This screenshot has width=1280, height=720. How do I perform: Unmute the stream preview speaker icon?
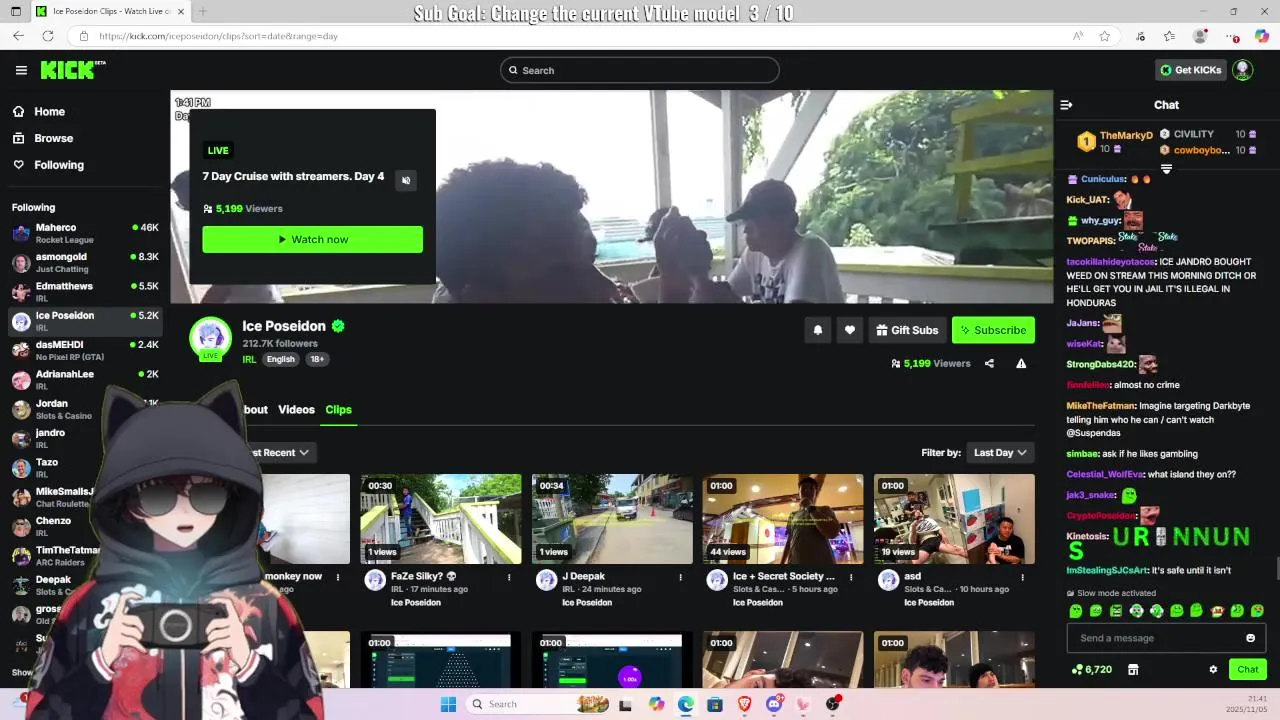pyautogui.click(x=405, y=180)
